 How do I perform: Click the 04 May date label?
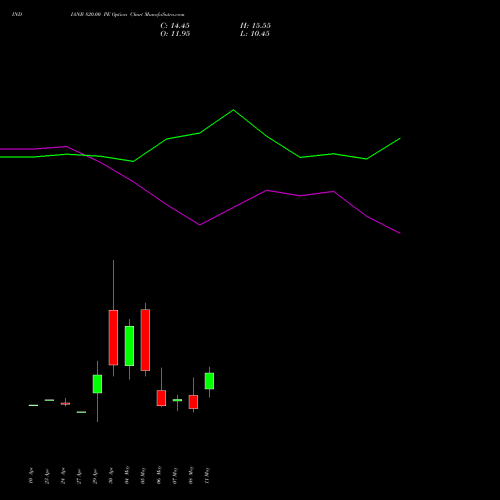click(127, 476)
